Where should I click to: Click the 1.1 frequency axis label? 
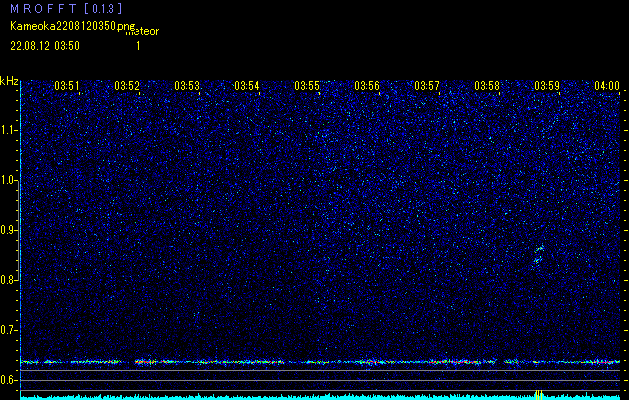pyautogui.click(x=9, y=130)
